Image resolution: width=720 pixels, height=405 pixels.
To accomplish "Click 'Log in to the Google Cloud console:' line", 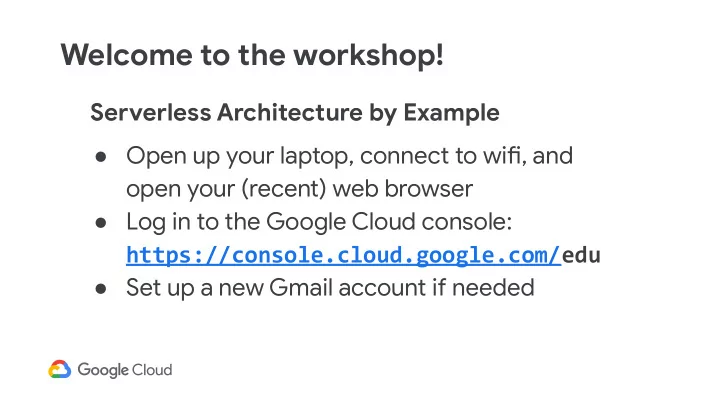I will coord(319,222).
